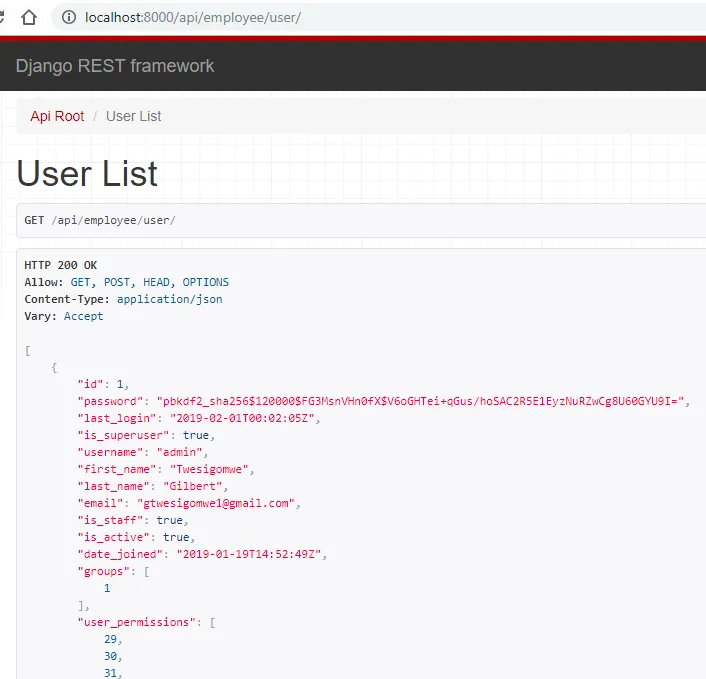The height and width of the screenshot is (679, 706).
Task: Click the GET method in Allow header
Action: [x=80, y=282]
